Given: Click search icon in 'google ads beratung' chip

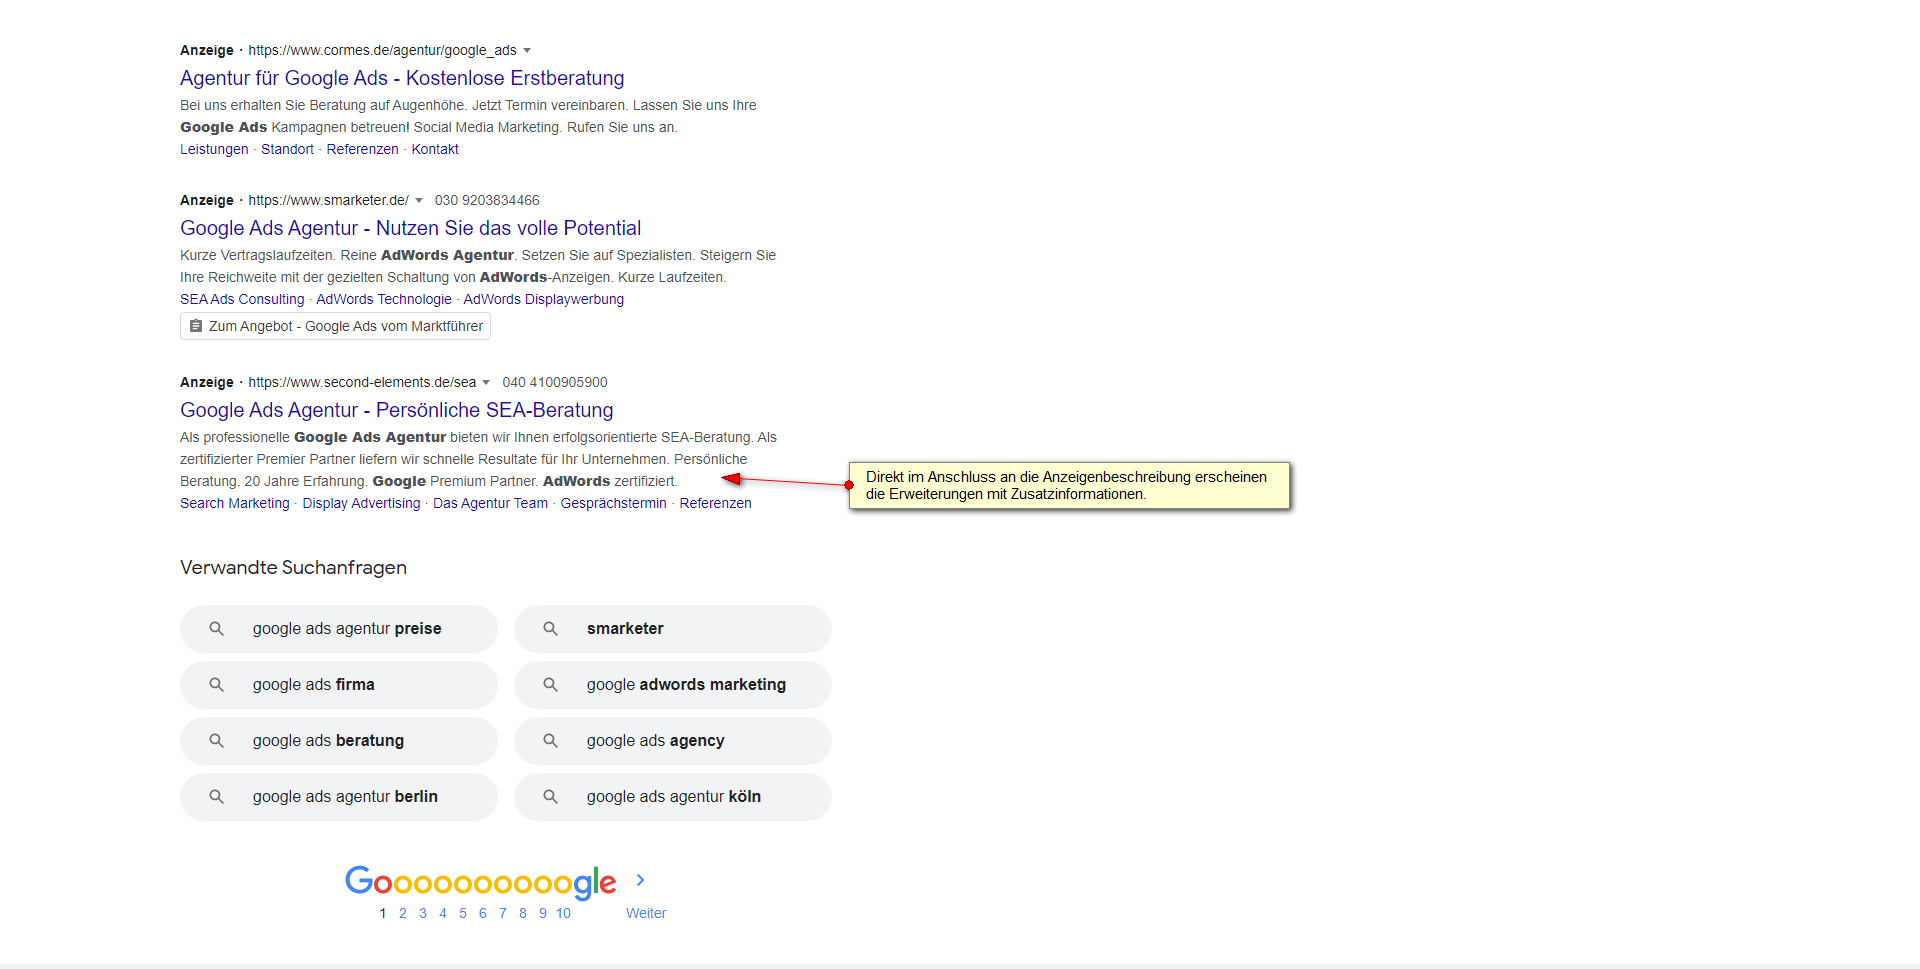Looking at the screenshot, I should 216,741.
